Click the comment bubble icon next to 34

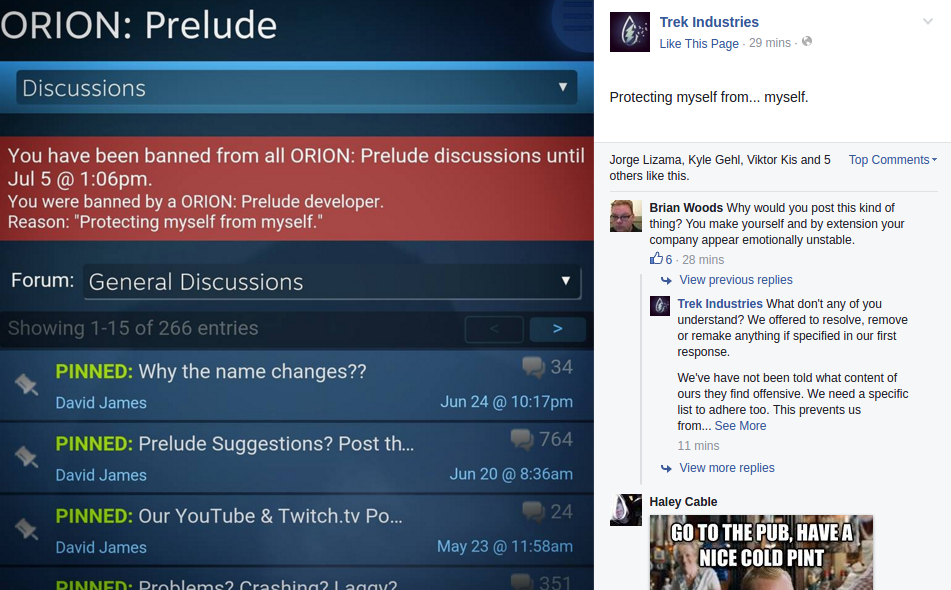click(534, 367)
